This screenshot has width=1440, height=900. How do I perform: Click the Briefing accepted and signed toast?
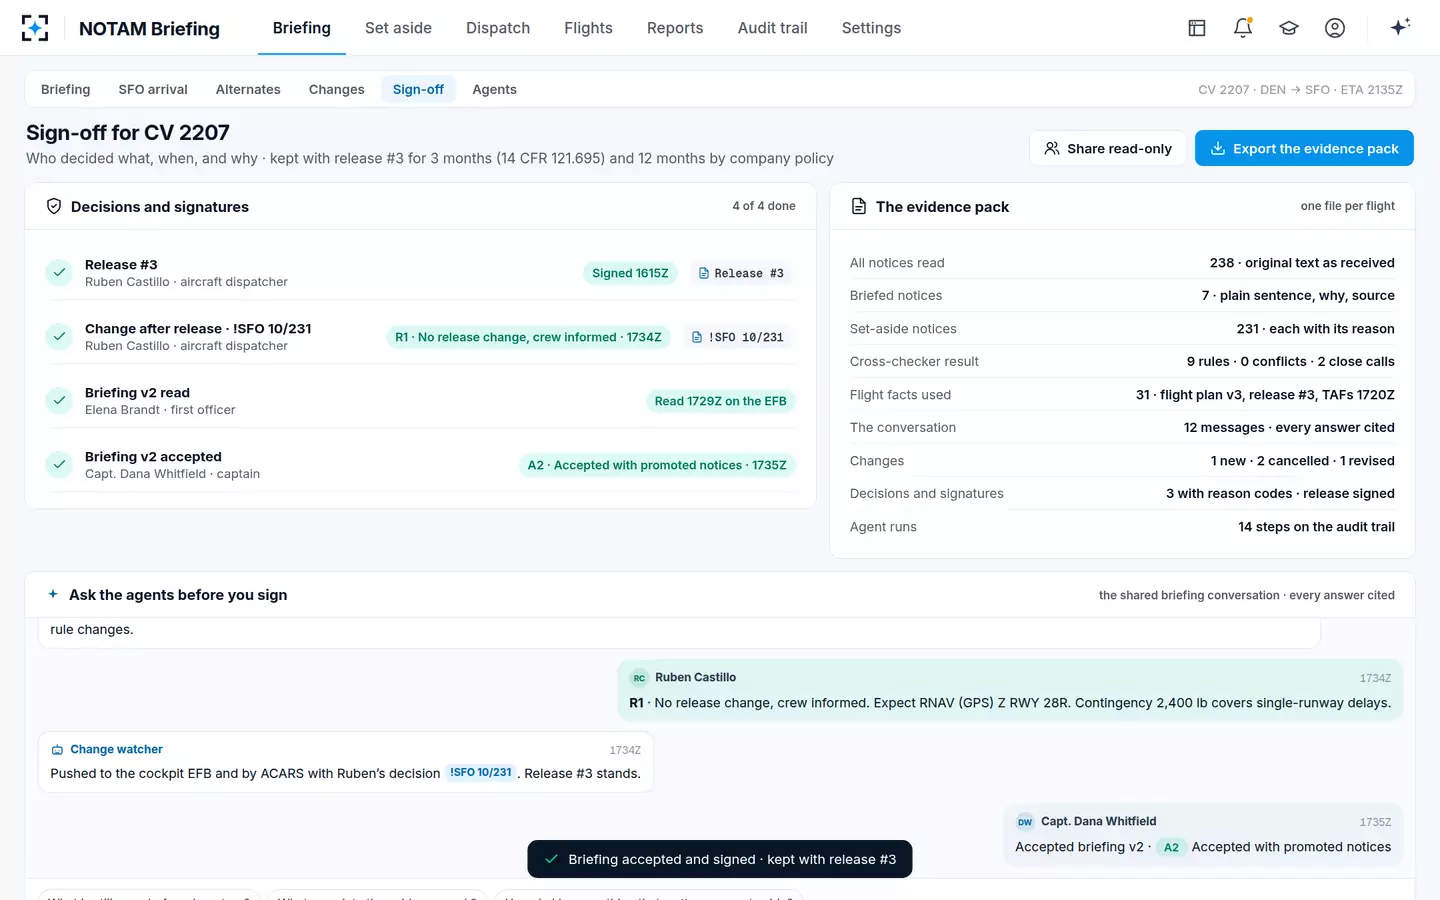pyautogui.click(x=720, y=859)
